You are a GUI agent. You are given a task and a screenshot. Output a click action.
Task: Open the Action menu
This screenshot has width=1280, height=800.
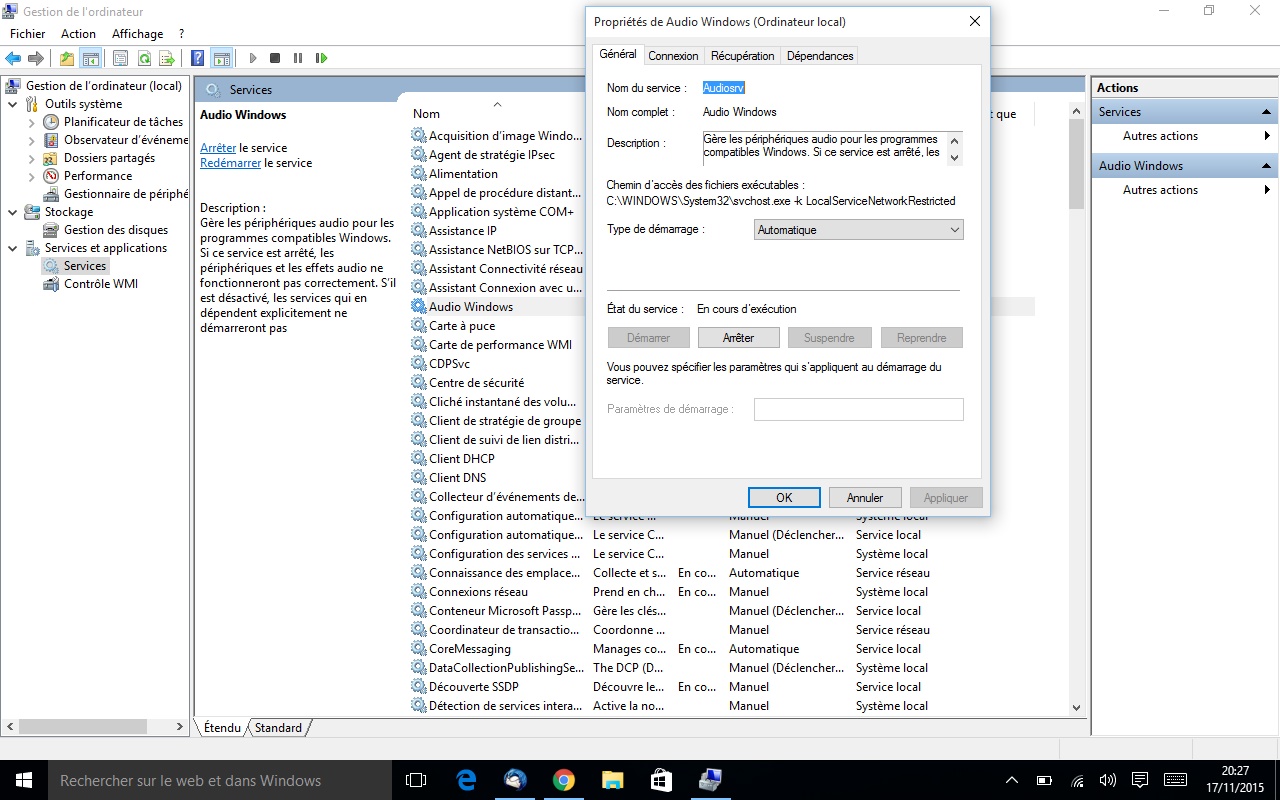pyautogui.click(x=79, y=34)
